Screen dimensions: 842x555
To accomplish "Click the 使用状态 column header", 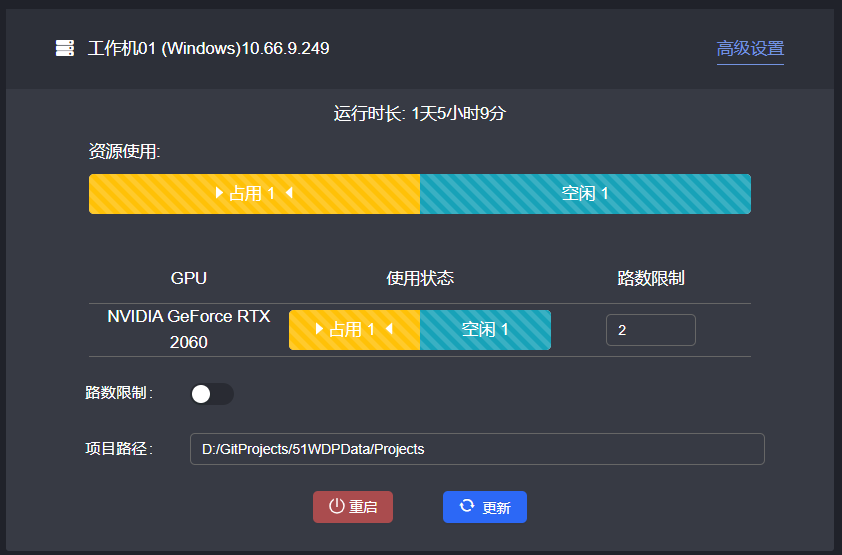I will (420, 278).
